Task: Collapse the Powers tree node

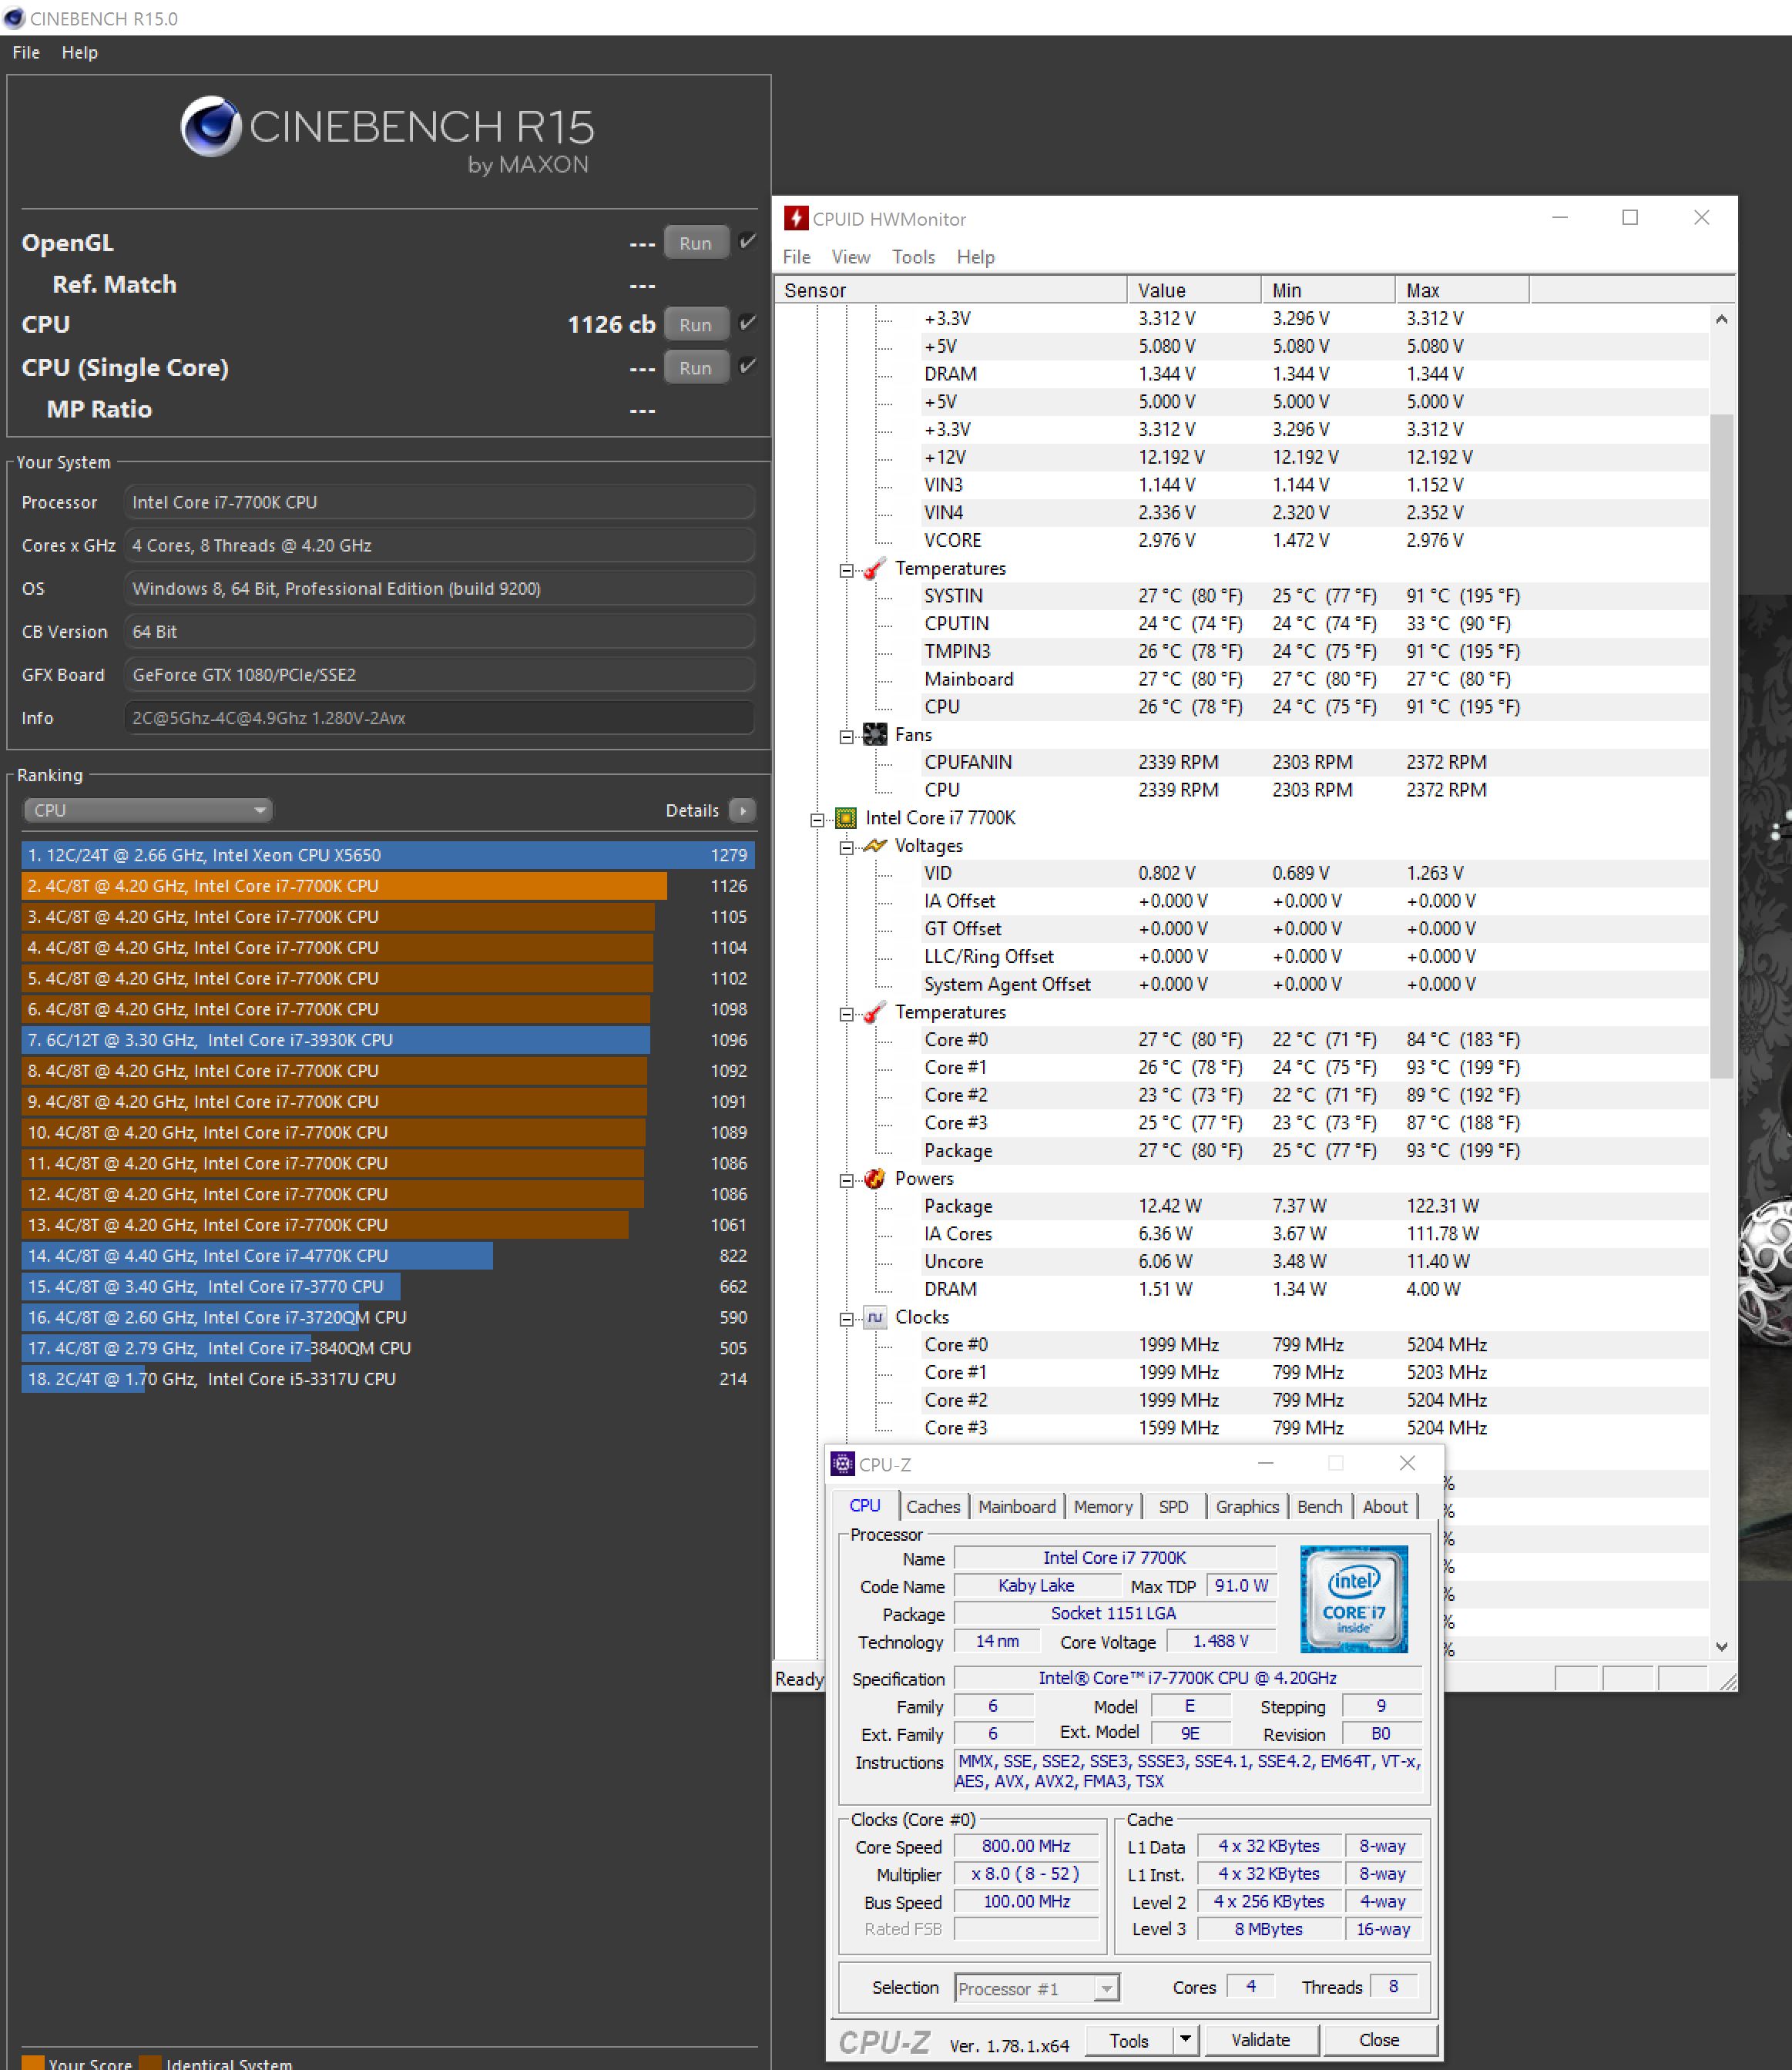Action: coord(846,1180)
